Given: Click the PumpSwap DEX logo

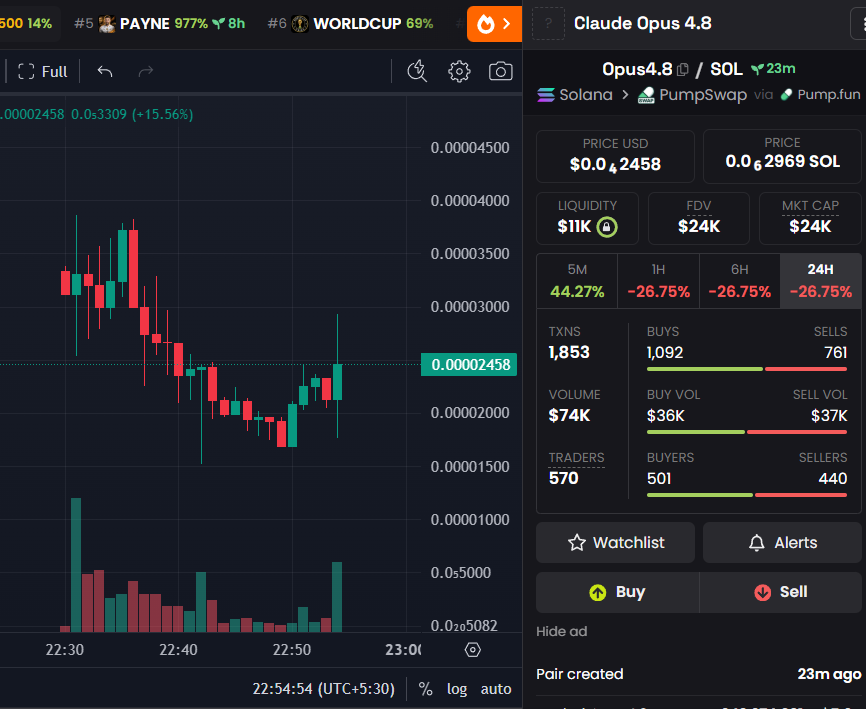Looking at the screenshot, I should click(x=646, y=95).
